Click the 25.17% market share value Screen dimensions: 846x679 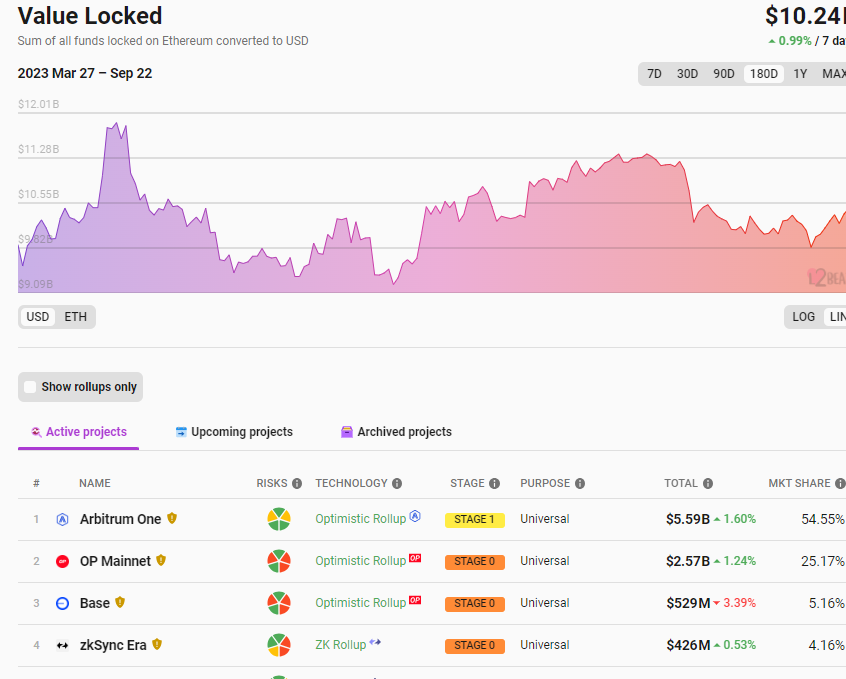pyautogui.click(x=823, y=561)
